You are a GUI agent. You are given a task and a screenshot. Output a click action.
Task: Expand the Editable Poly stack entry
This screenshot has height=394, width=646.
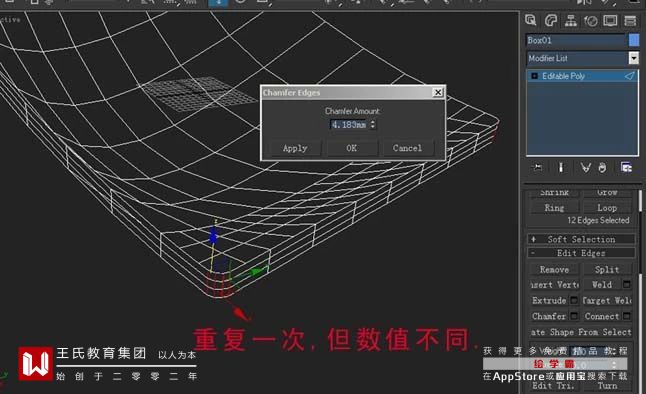click(534, 76)
